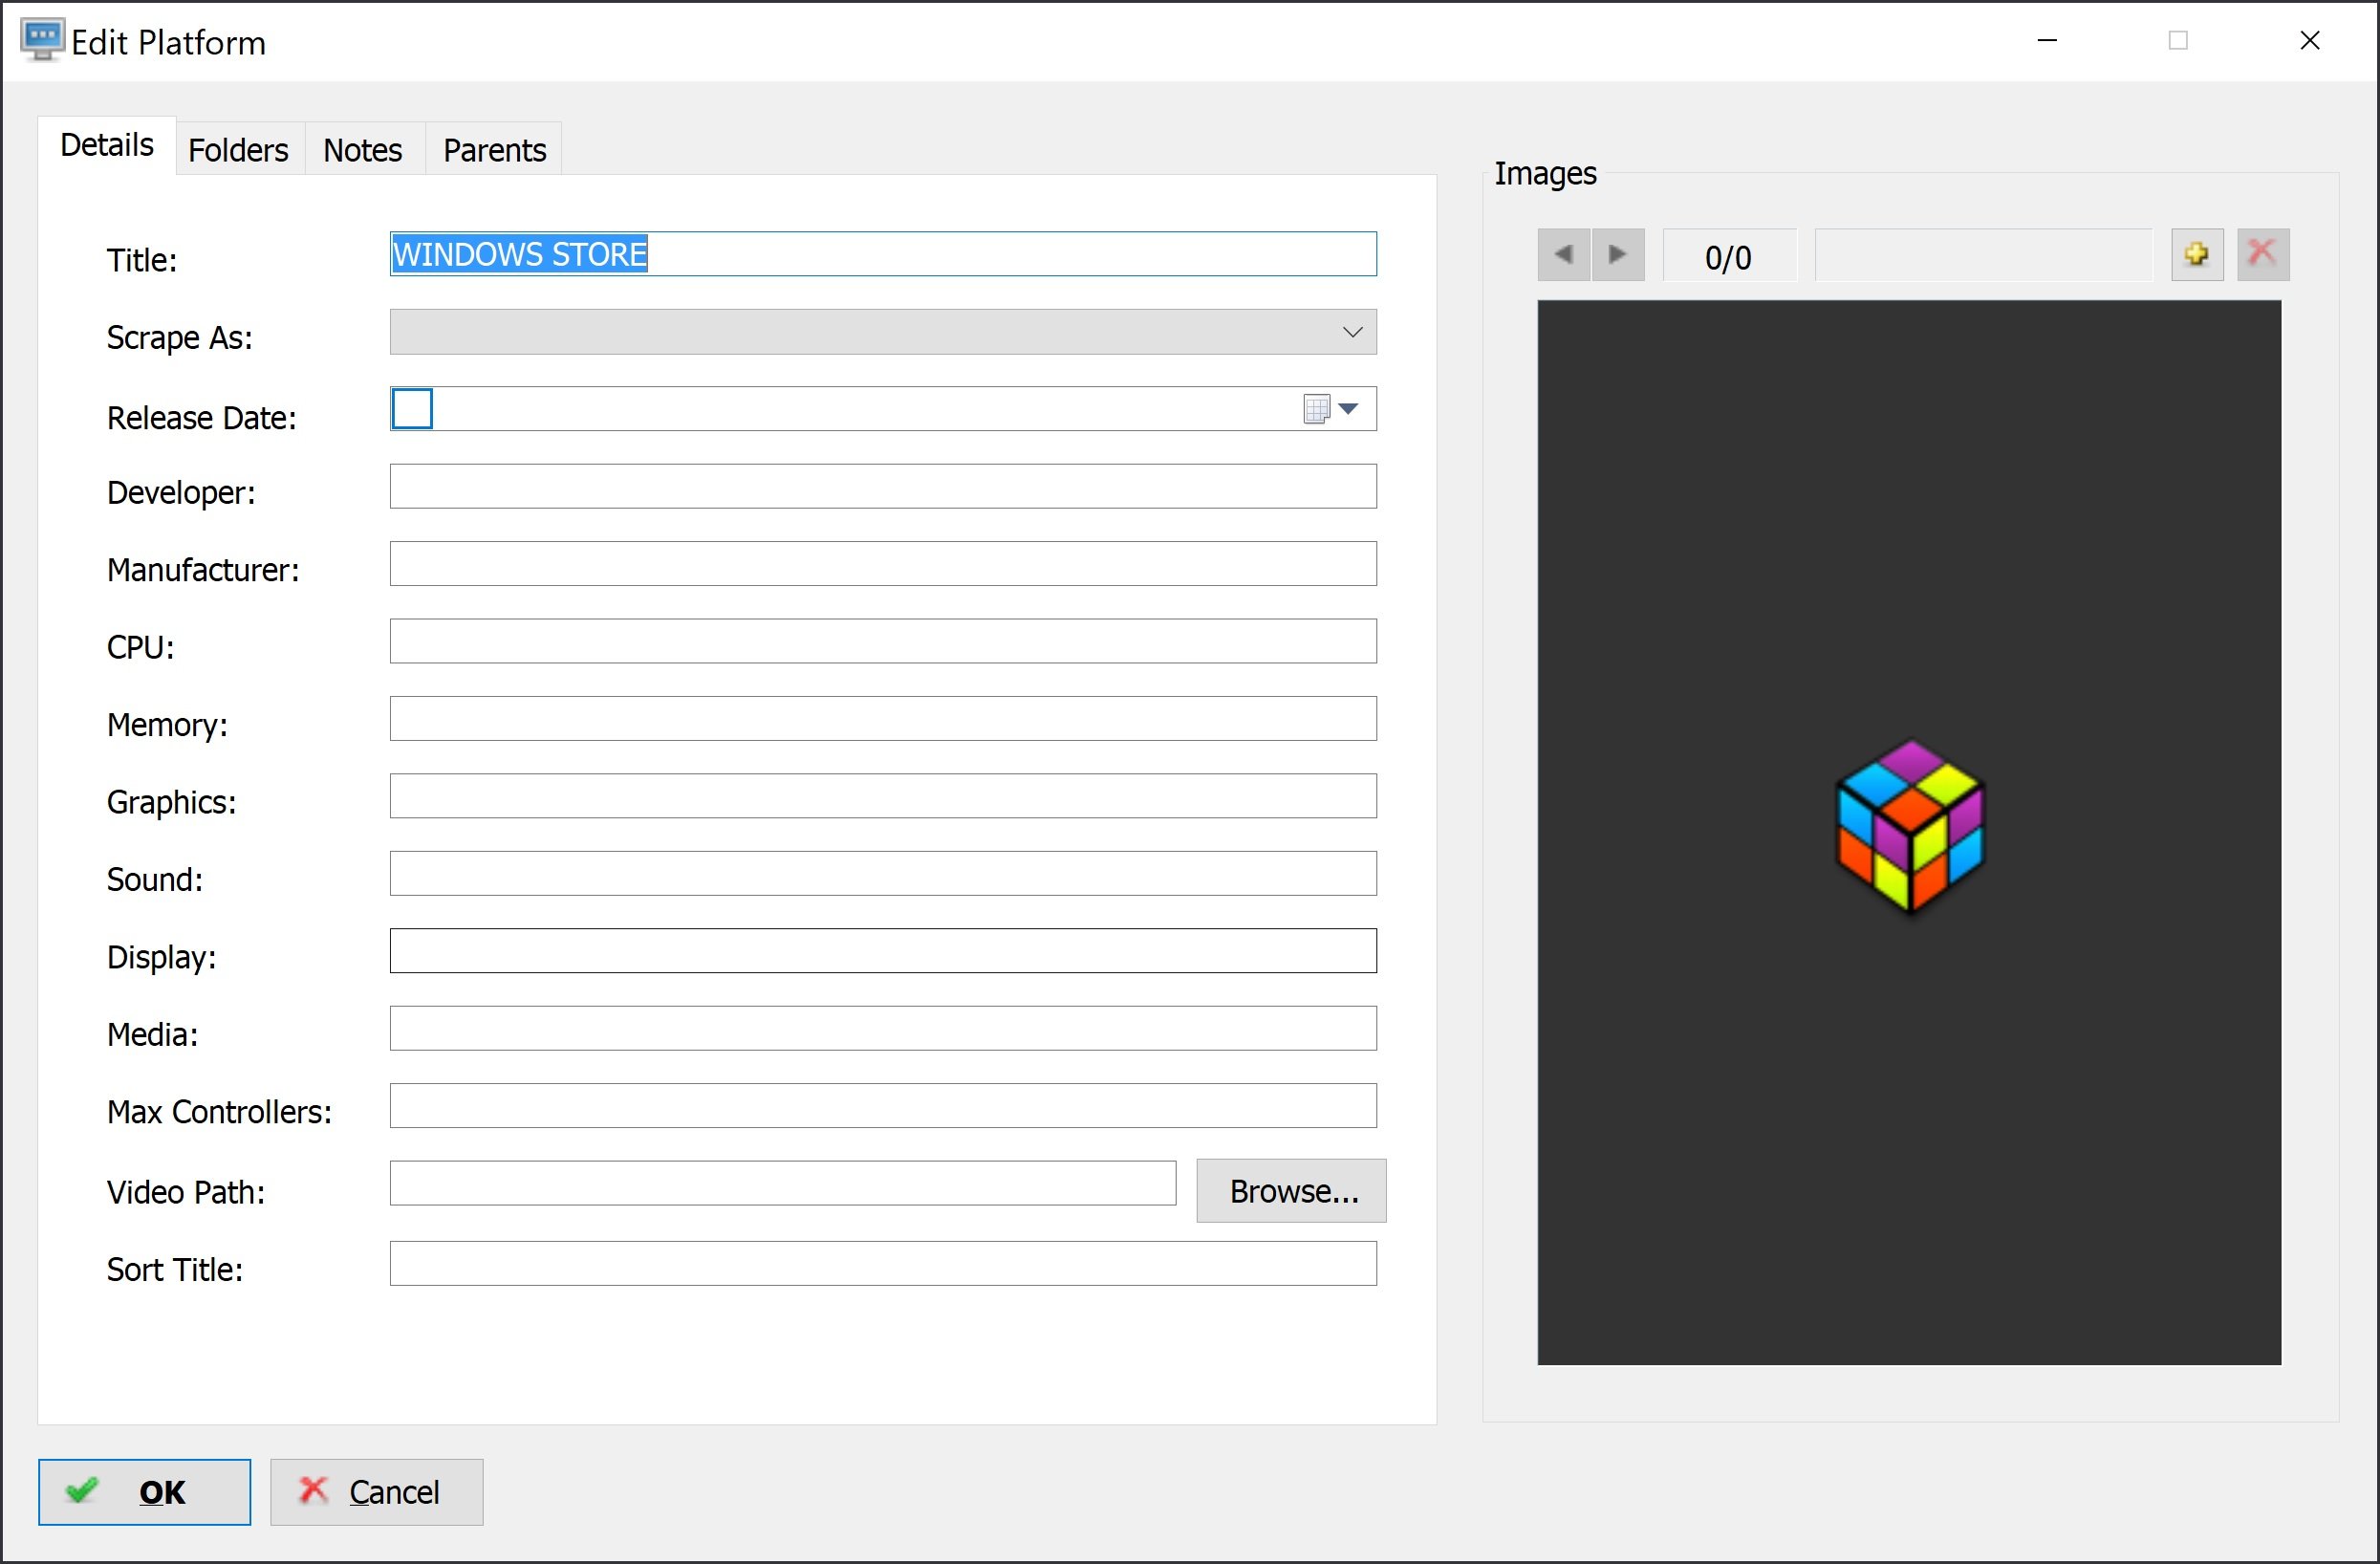Minimize the Edit Platform window

2048,41
